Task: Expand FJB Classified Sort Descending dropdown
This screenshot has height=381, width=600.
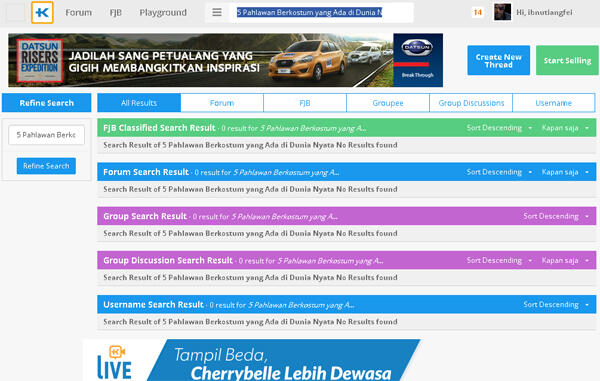Action: 499,128
